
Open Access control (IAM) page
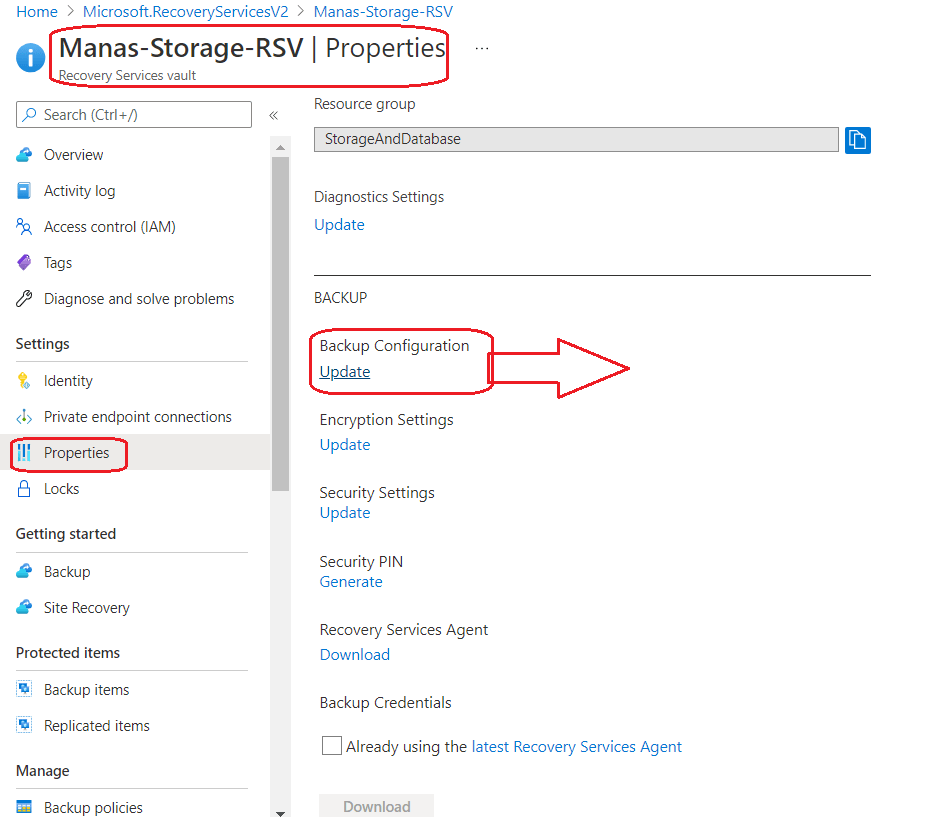coord(110,227)
